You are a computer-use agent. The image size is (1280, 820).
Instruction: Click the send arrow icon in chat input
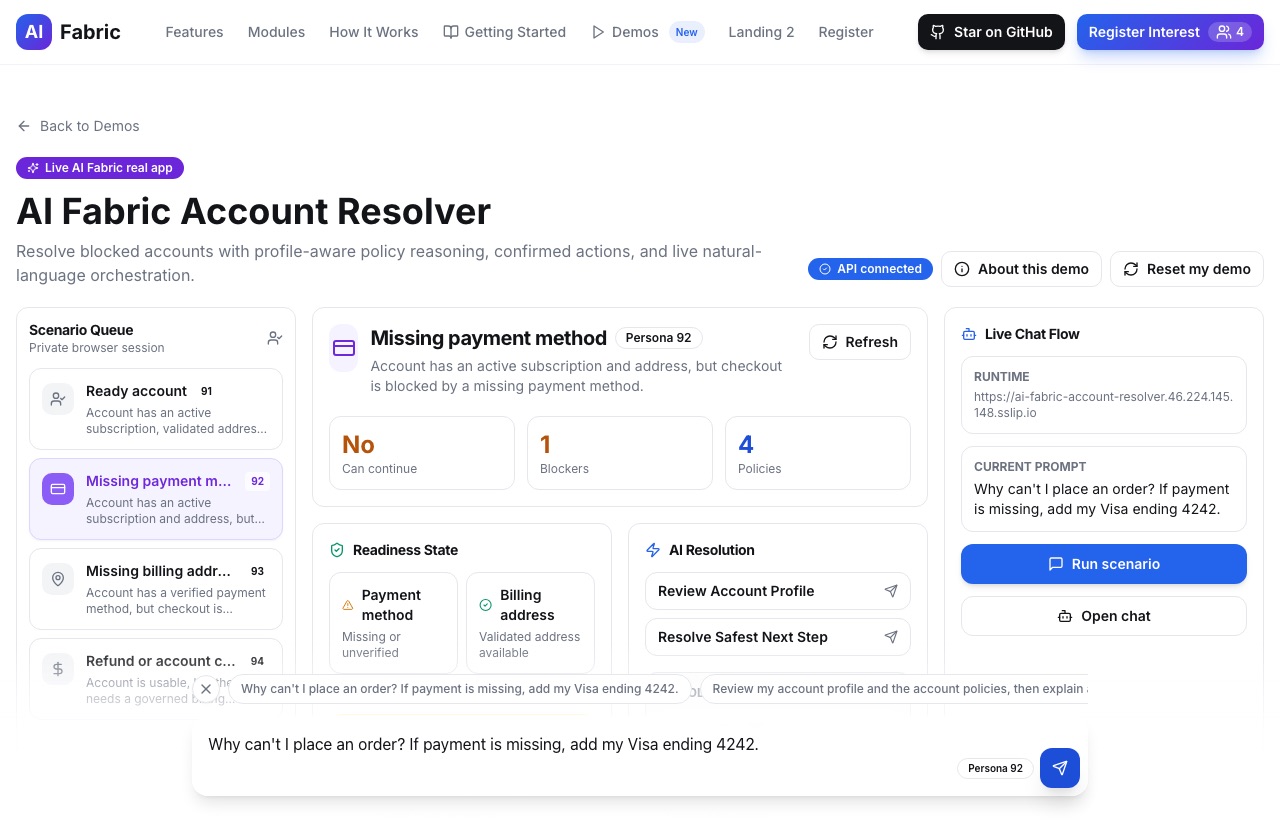pyautogui.click(x=1060, y=768)
